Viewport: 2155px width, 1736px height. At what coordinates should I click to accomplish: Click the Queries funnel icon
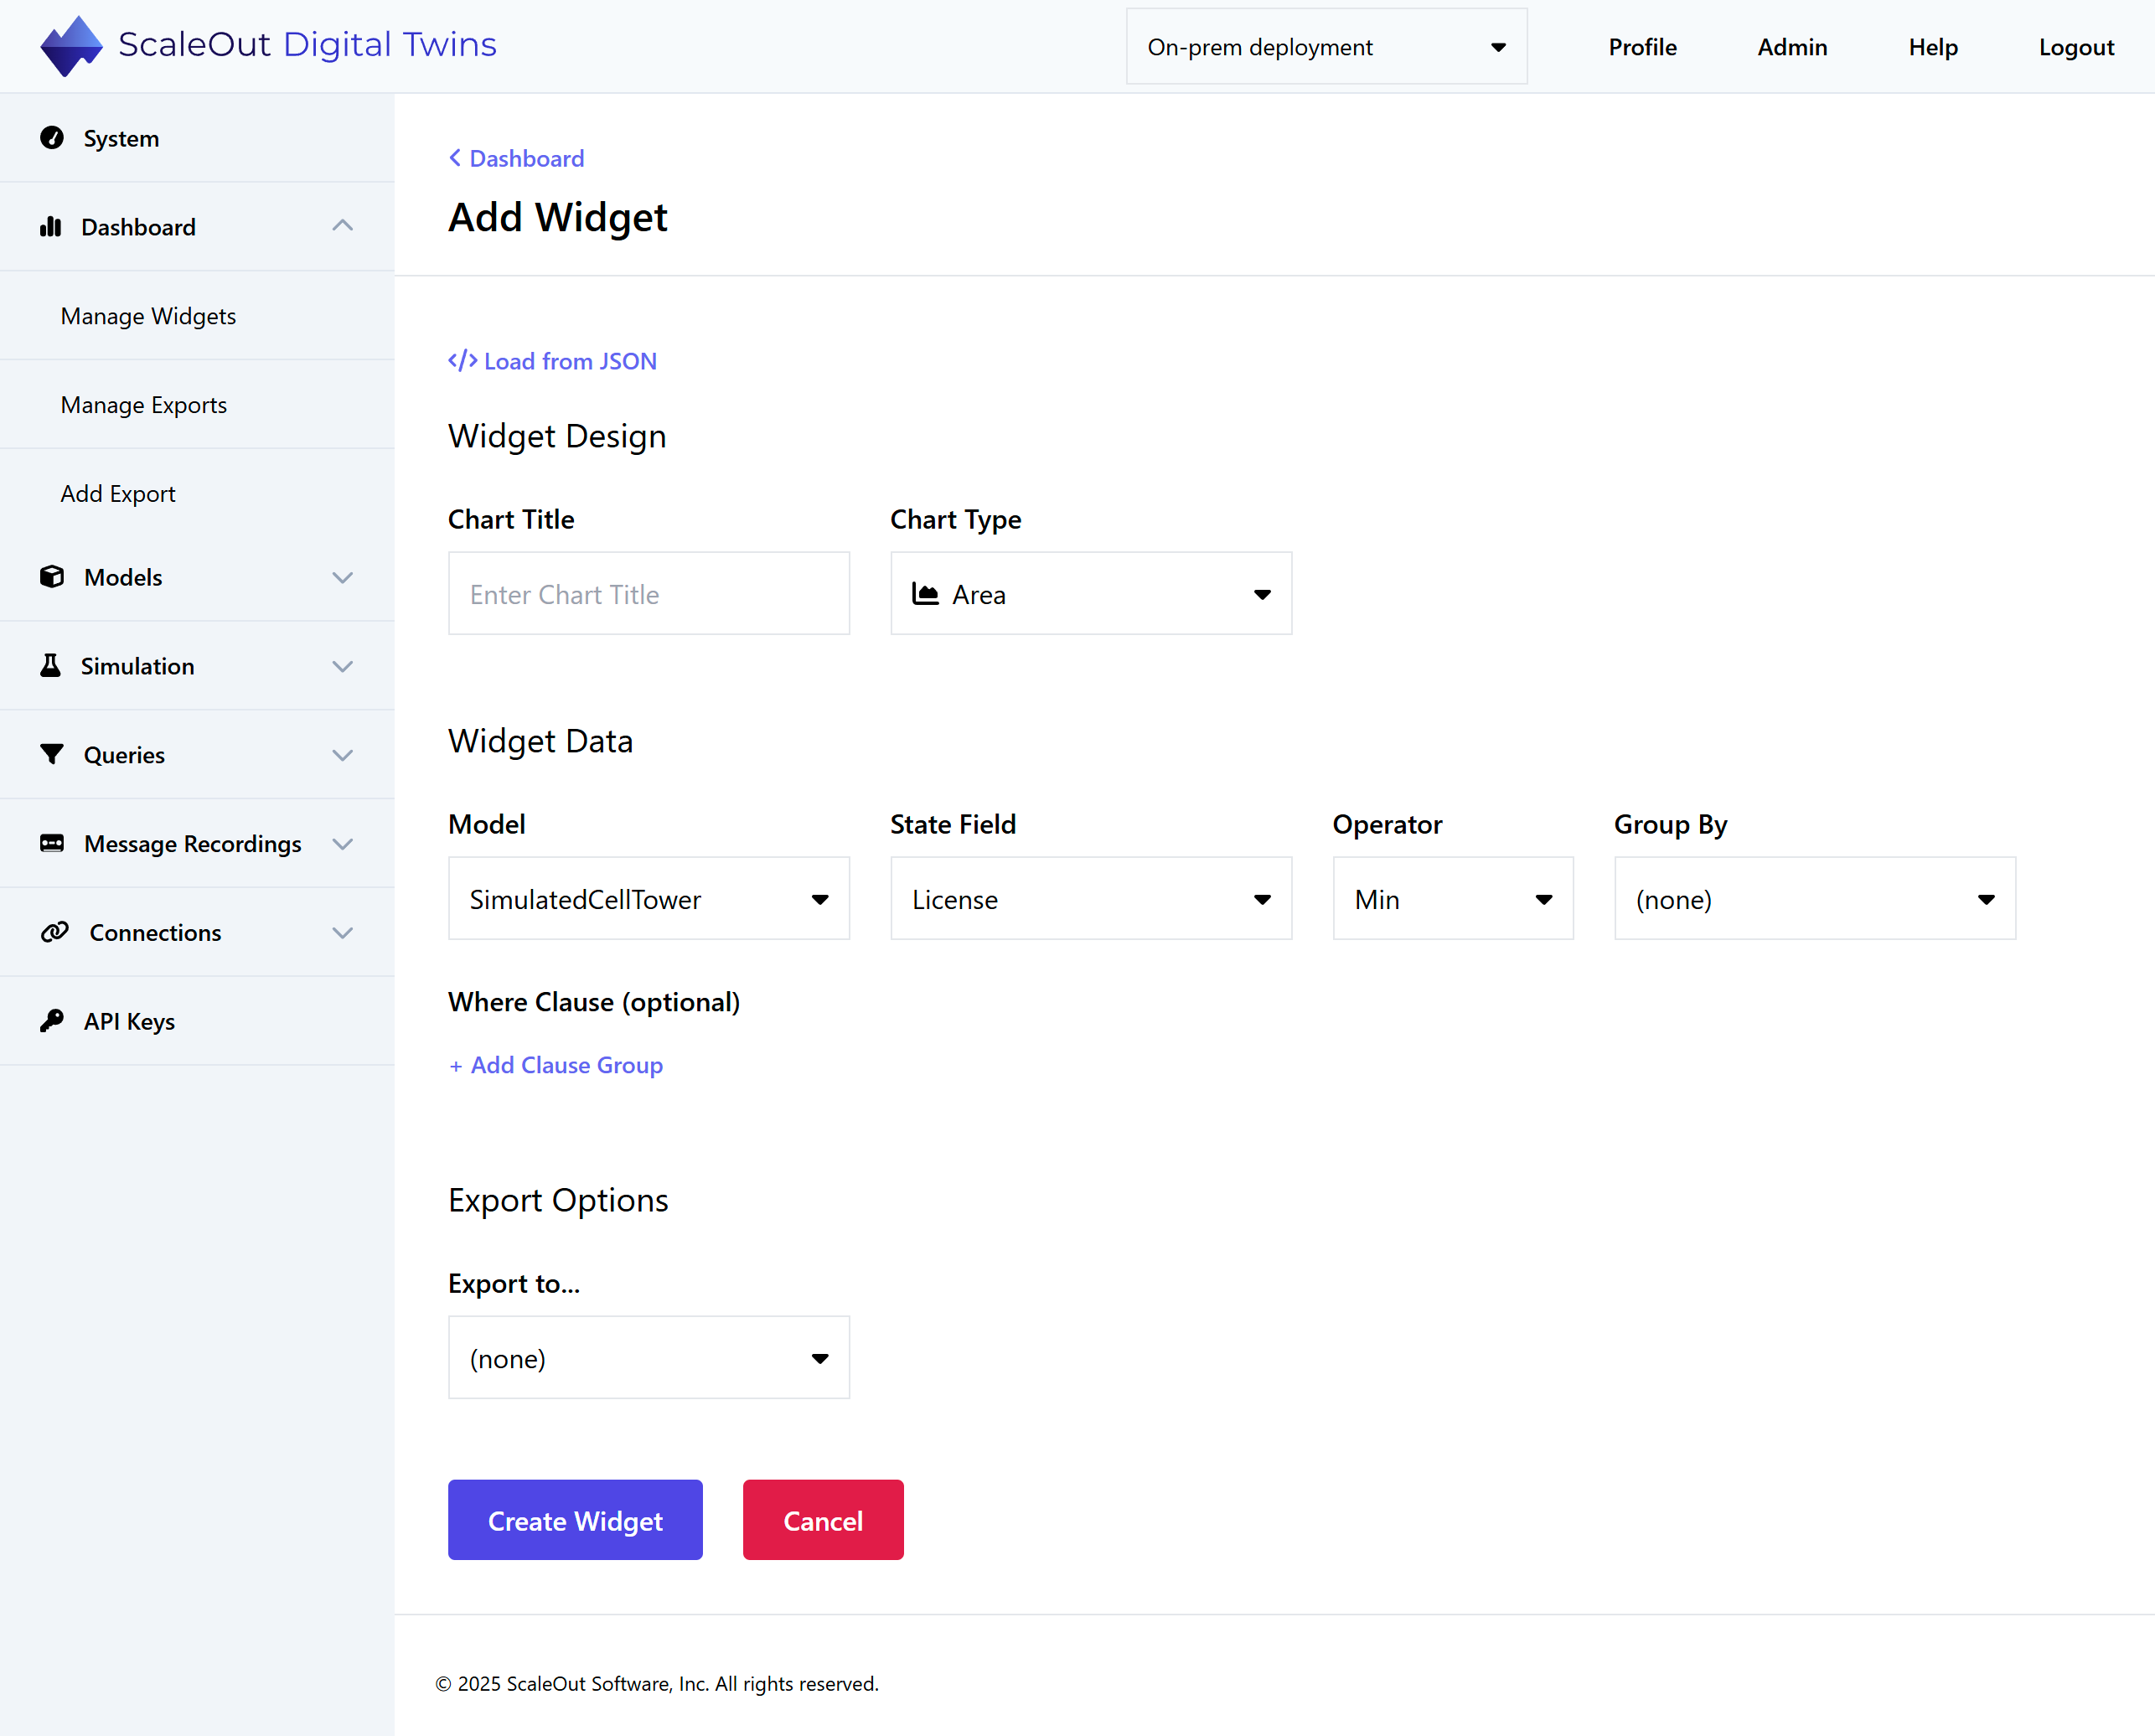[x=52, y=755]
